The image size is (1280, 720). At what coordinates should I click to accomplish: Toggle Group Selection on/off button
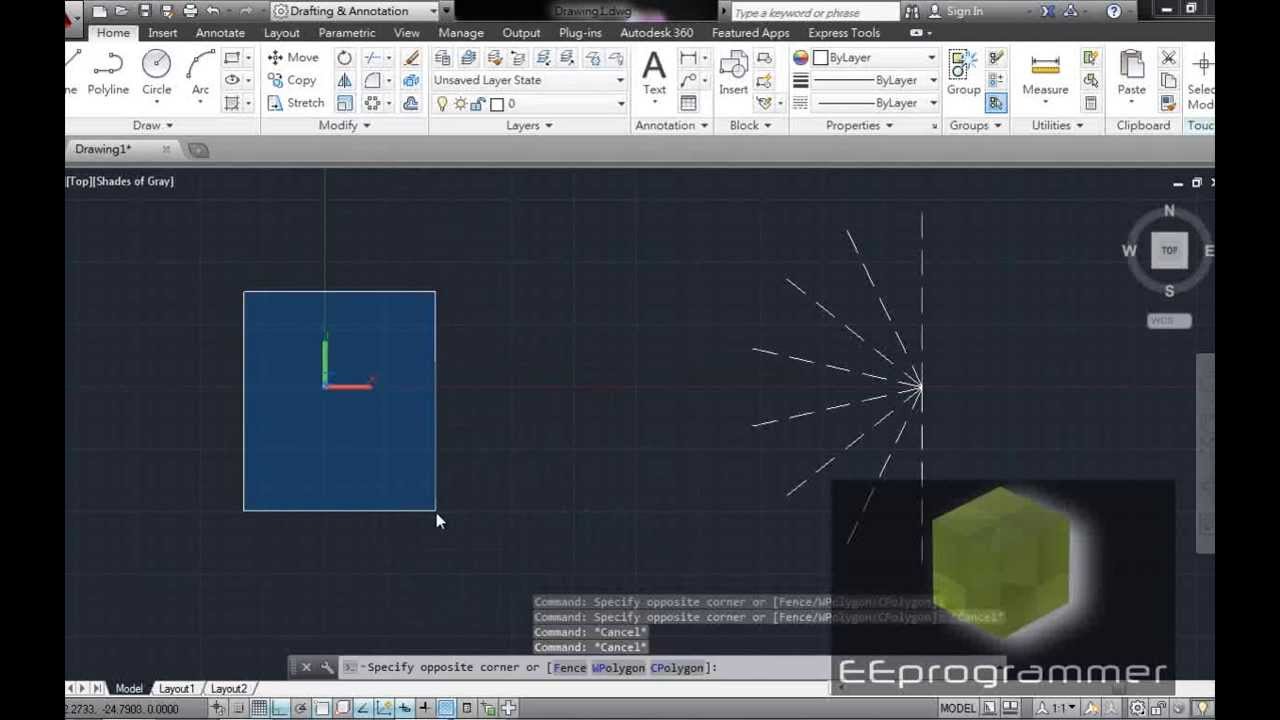point(996,103)
